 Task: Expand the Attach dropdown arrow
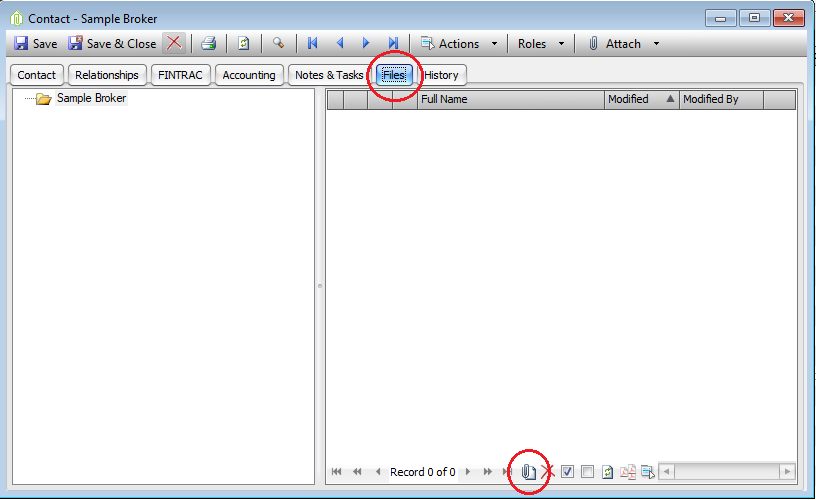pos(656,44)
